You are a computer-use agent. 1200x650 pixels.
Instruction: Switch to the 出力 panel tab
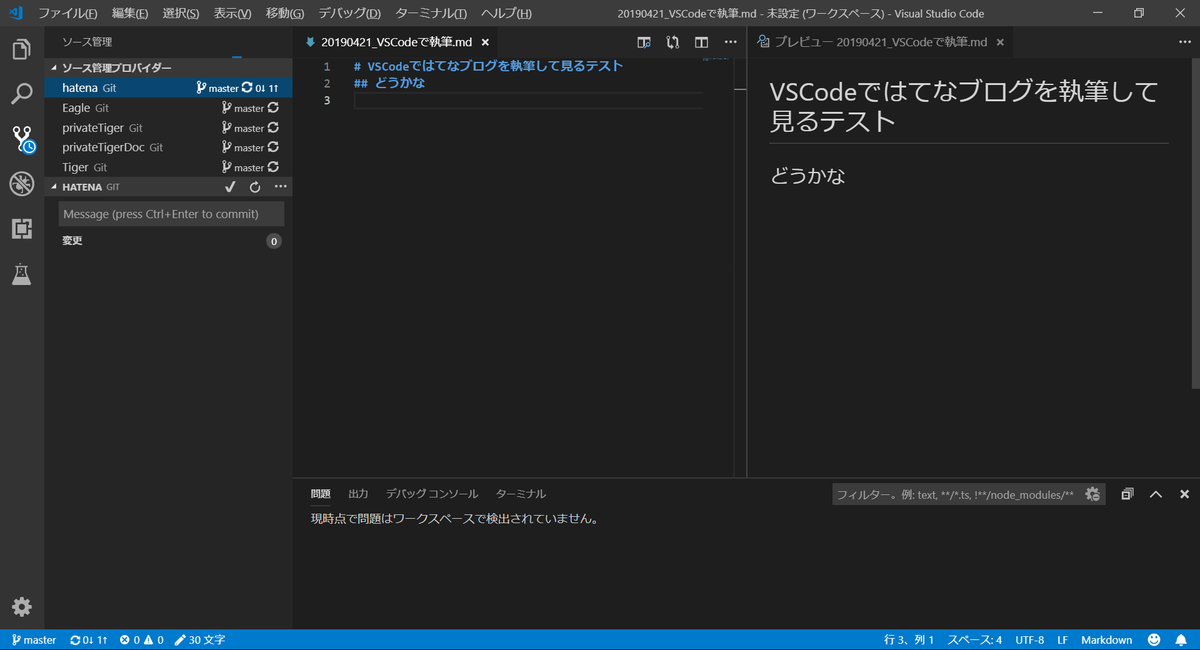tap(358, 493)
